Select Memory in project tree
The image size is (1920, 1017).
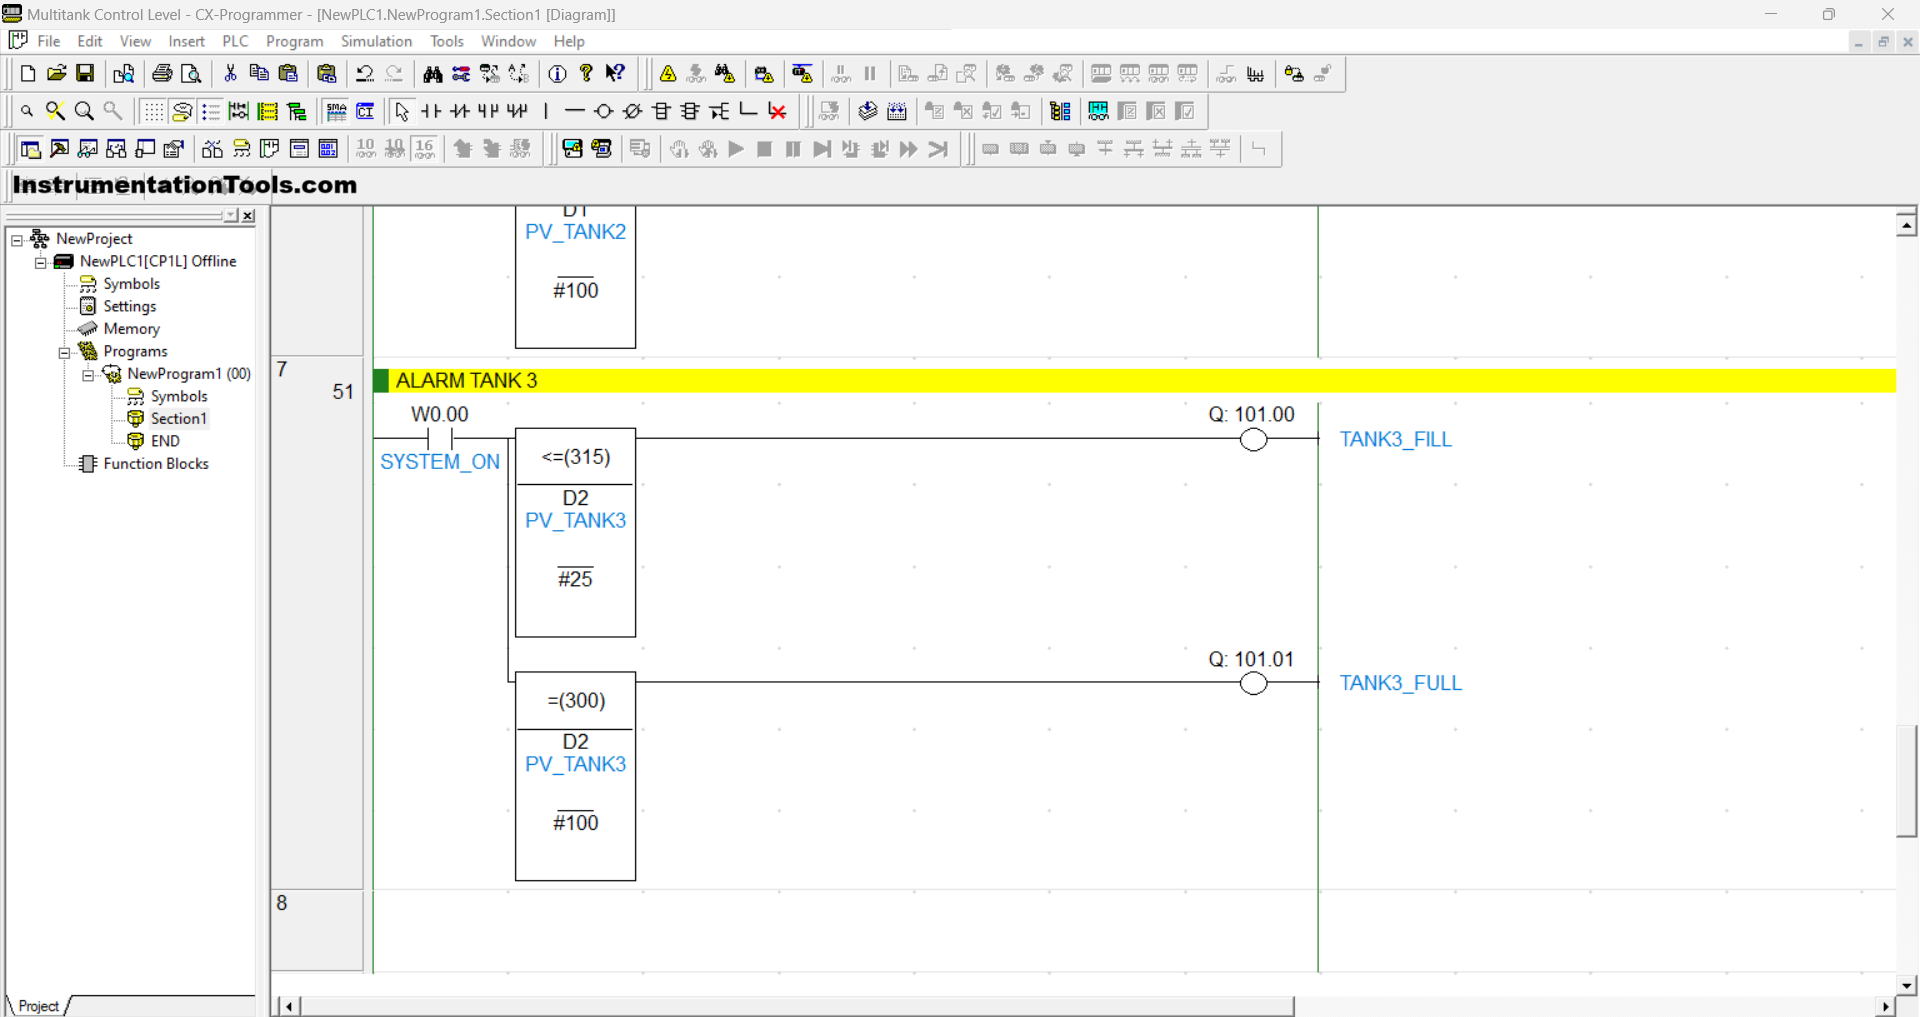pos(131,328)
